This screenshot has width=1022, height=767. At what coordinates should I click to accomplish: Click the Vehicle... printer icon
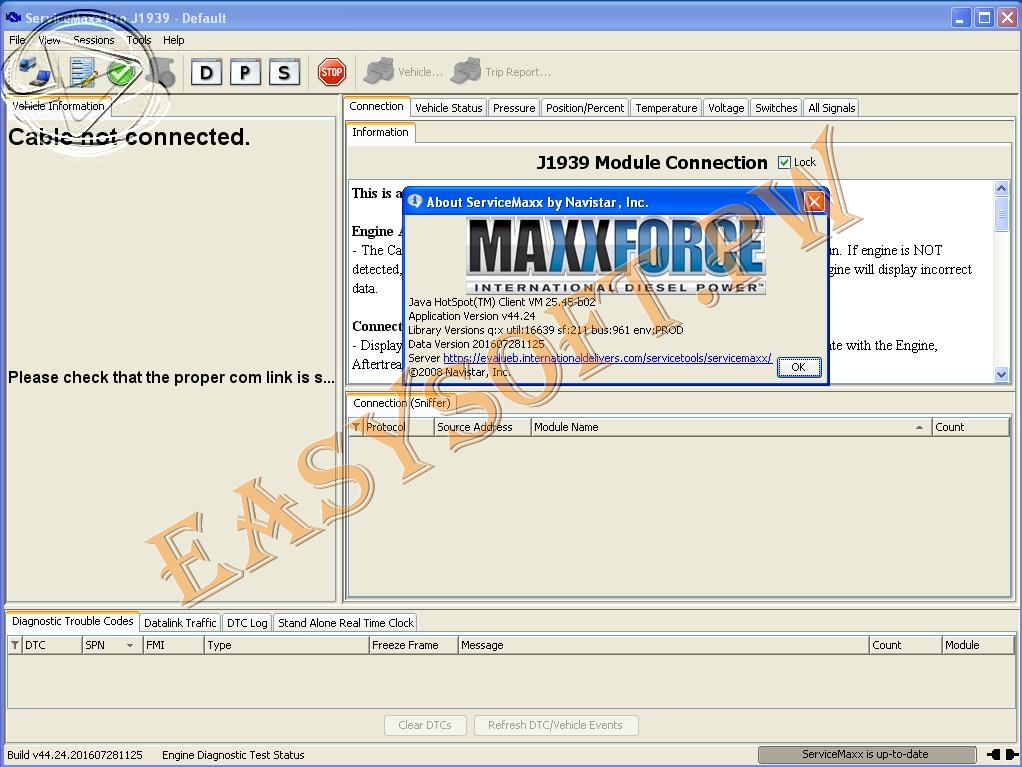coord(378,71)
